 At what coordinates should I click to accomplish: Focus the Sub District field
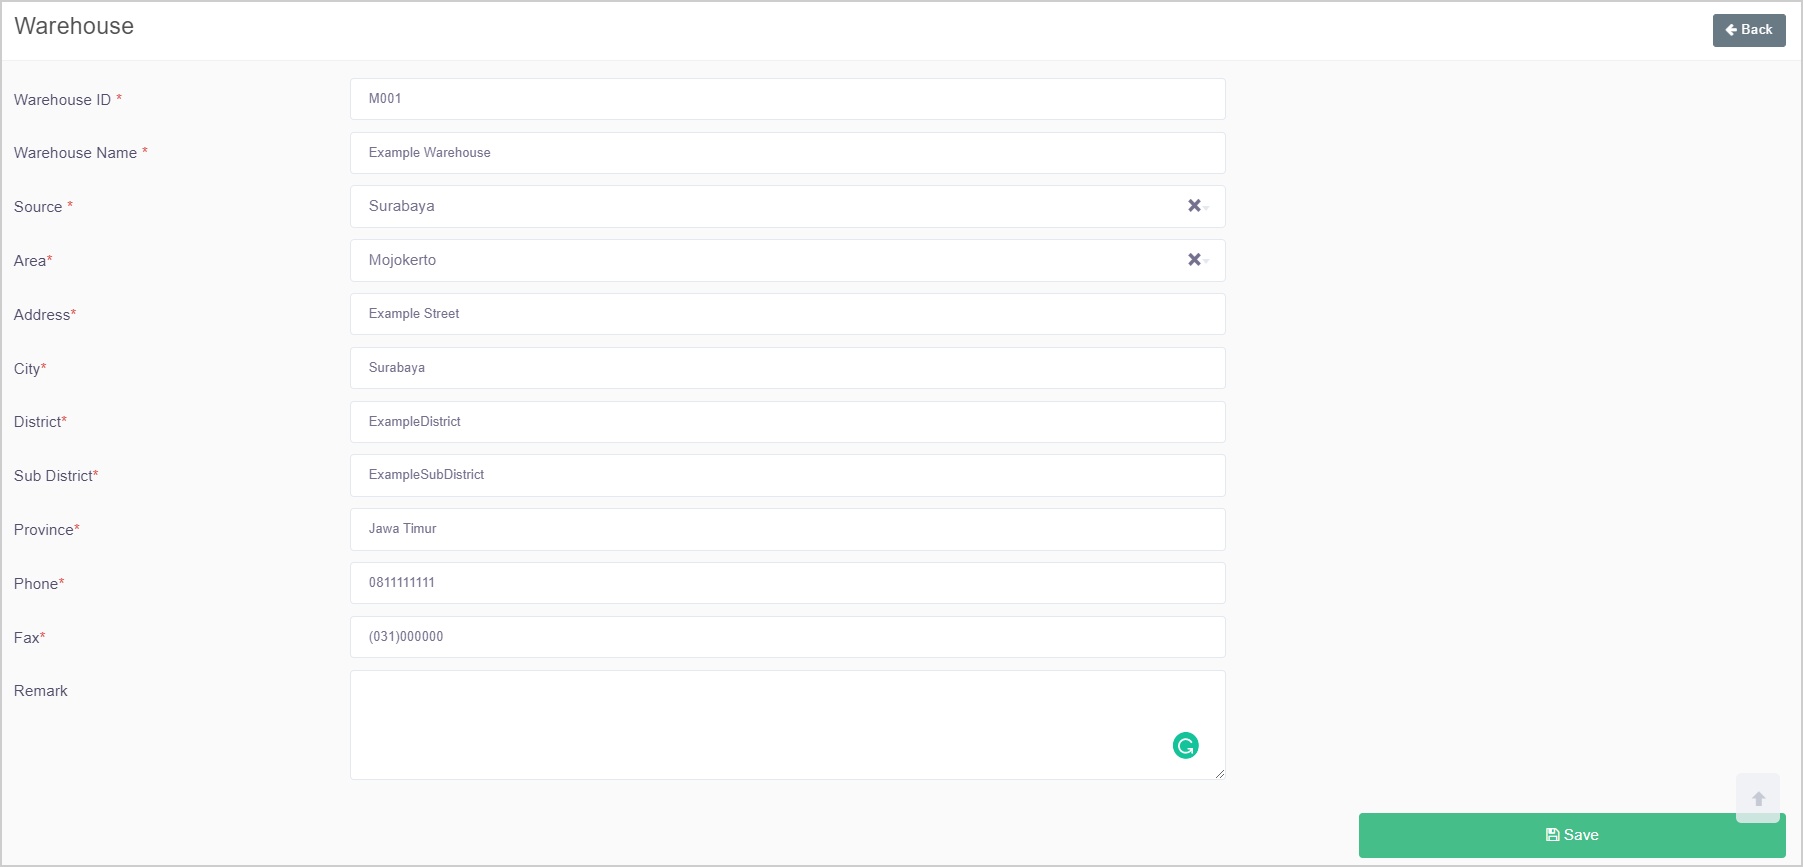pos(787,475)
